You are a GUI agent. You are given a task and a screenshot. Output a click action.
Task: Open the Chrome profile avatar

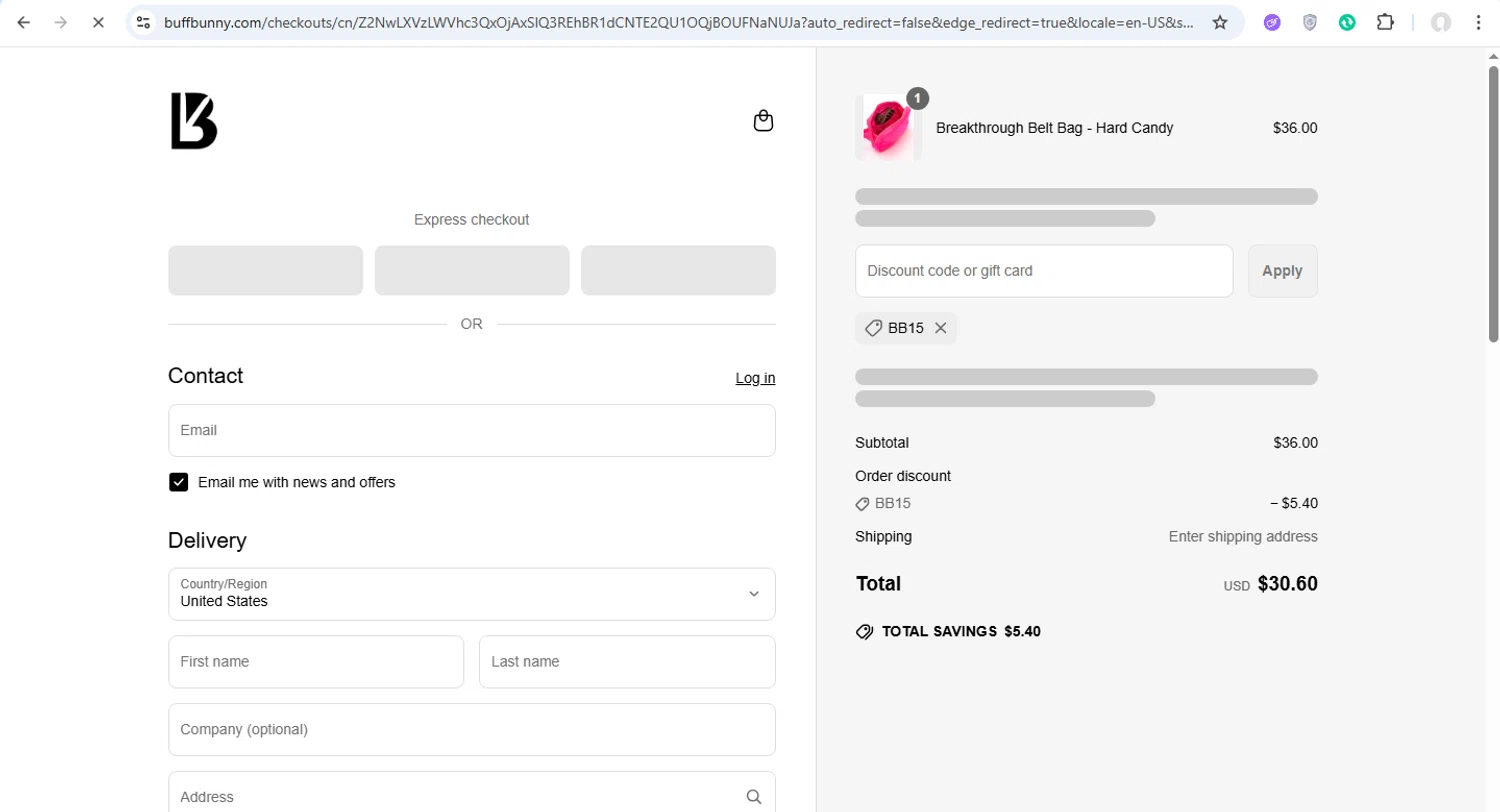[x=1441, y=22]
